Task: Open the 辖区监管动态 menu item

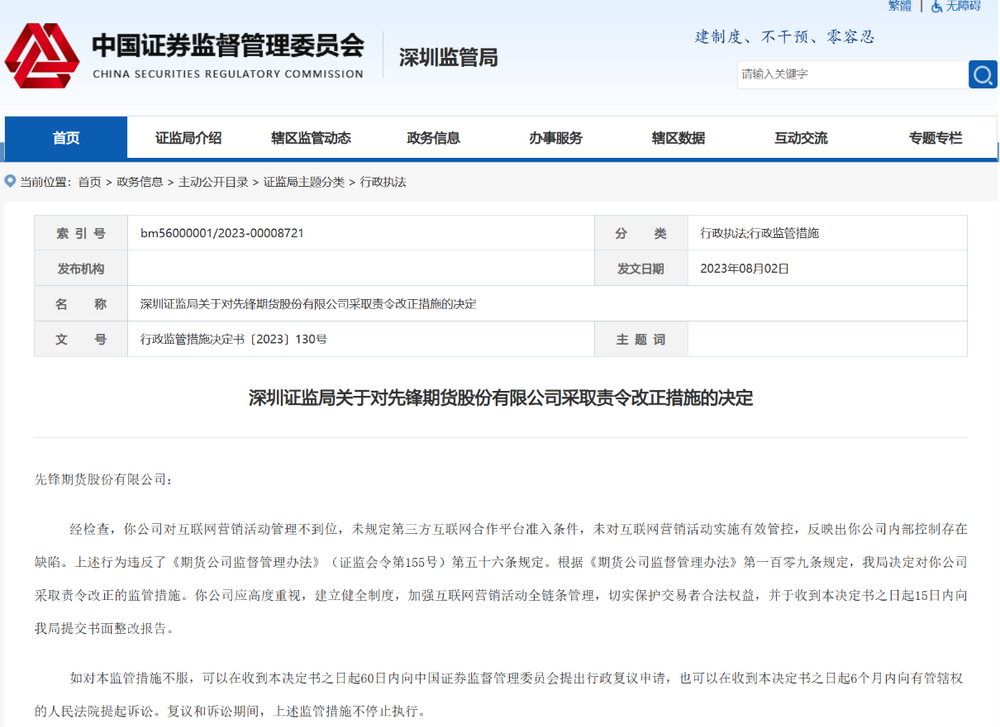Action: pyautogui.click(x=311, y=138)
